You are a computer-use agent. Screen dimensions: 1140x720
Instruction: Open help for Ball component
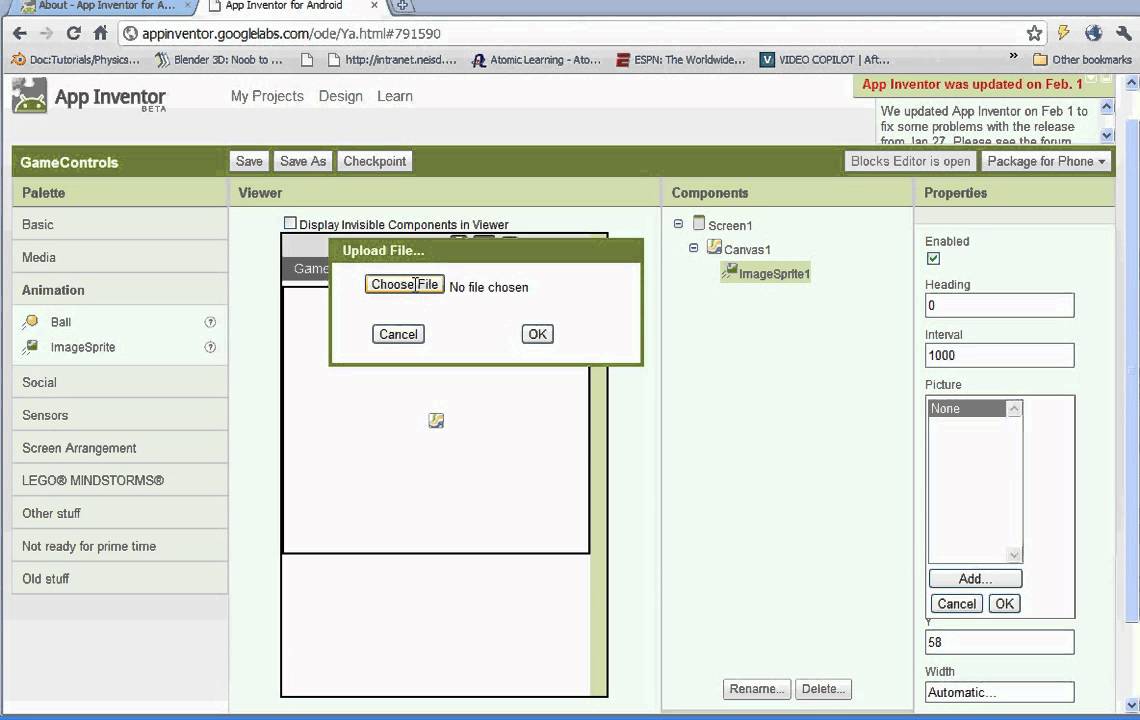pos(210,322)
